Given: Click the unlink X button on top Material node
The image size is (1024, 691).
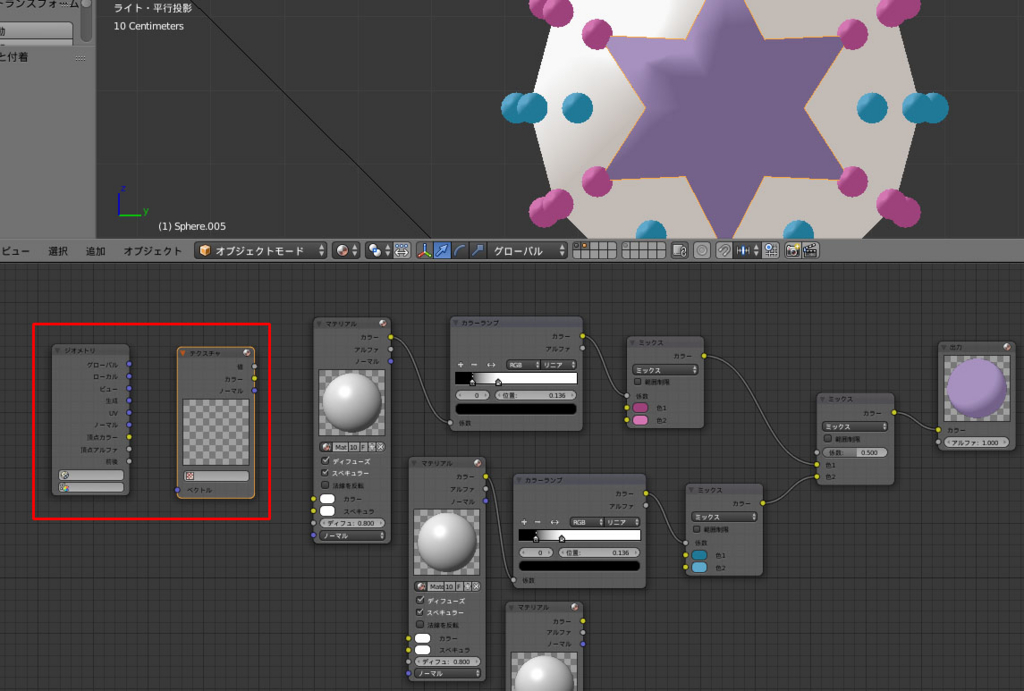Looking at the screenshot, I should (x=380, y=447).
